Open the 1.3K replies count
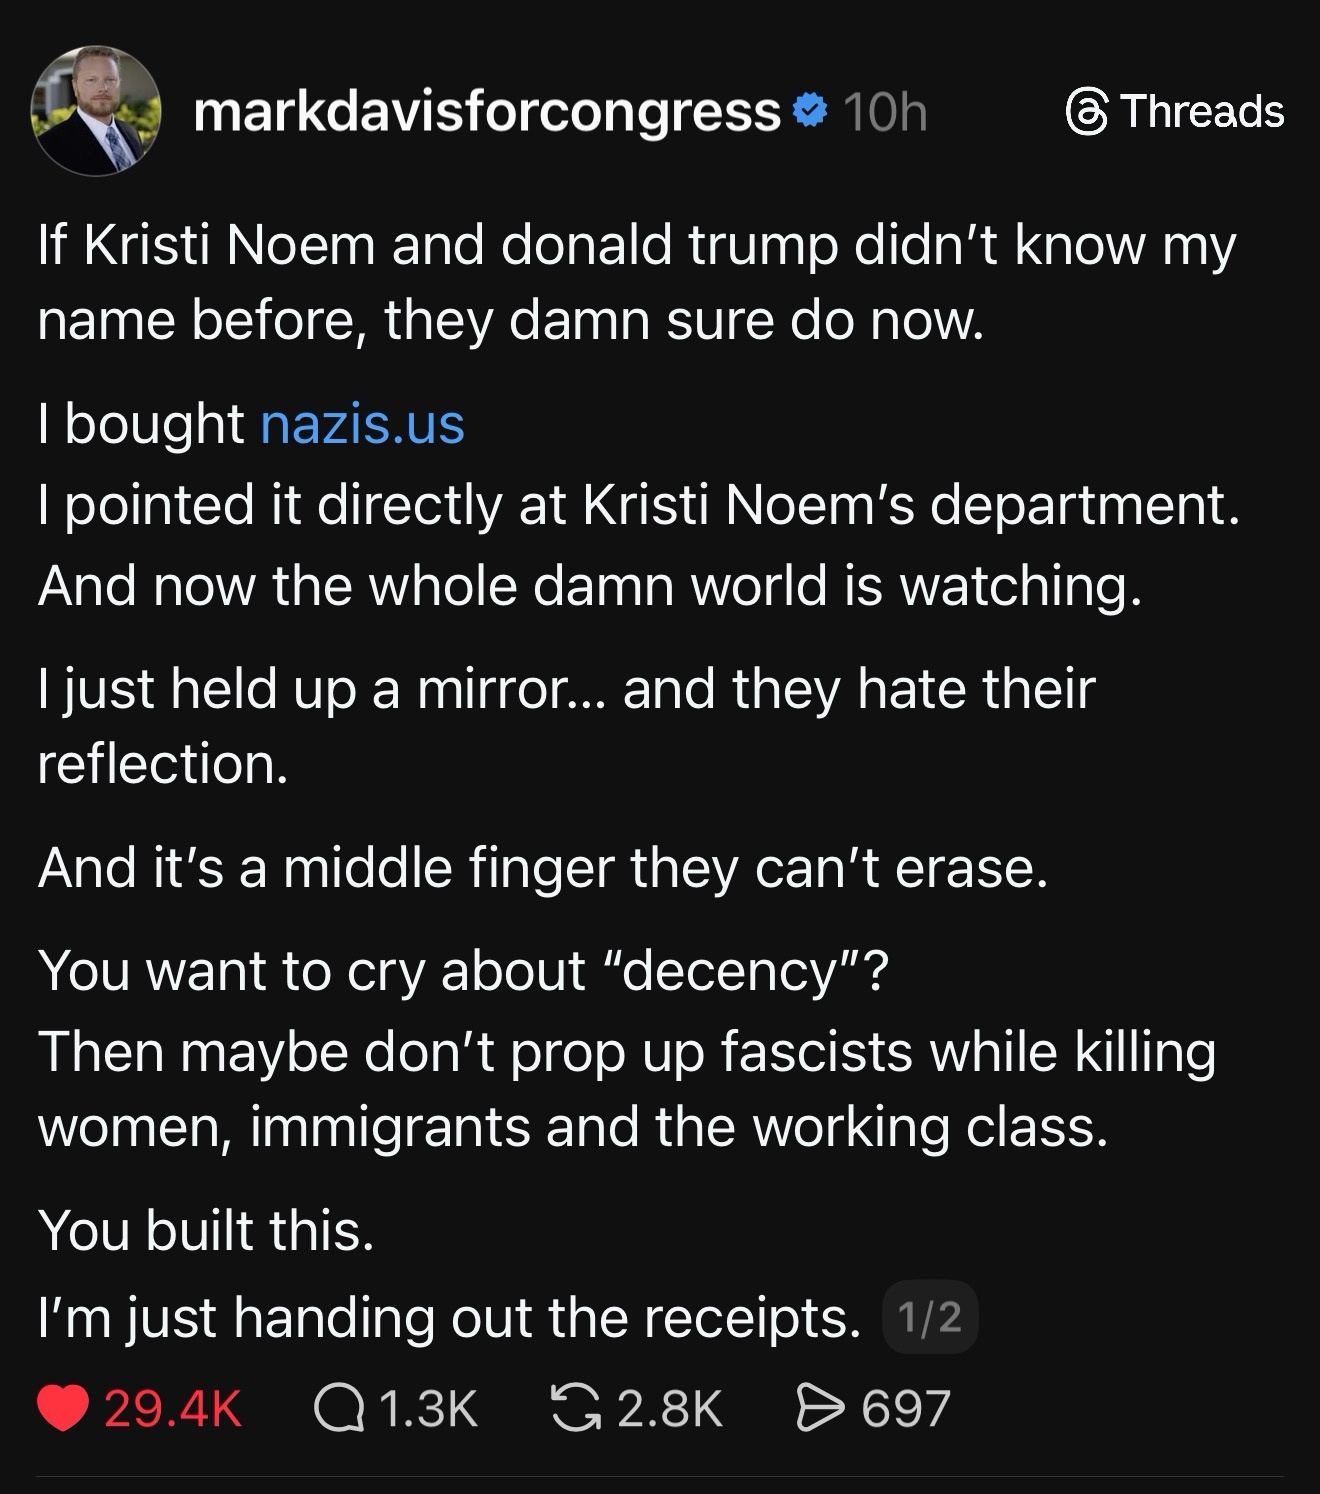 [x=429, y=1408]
